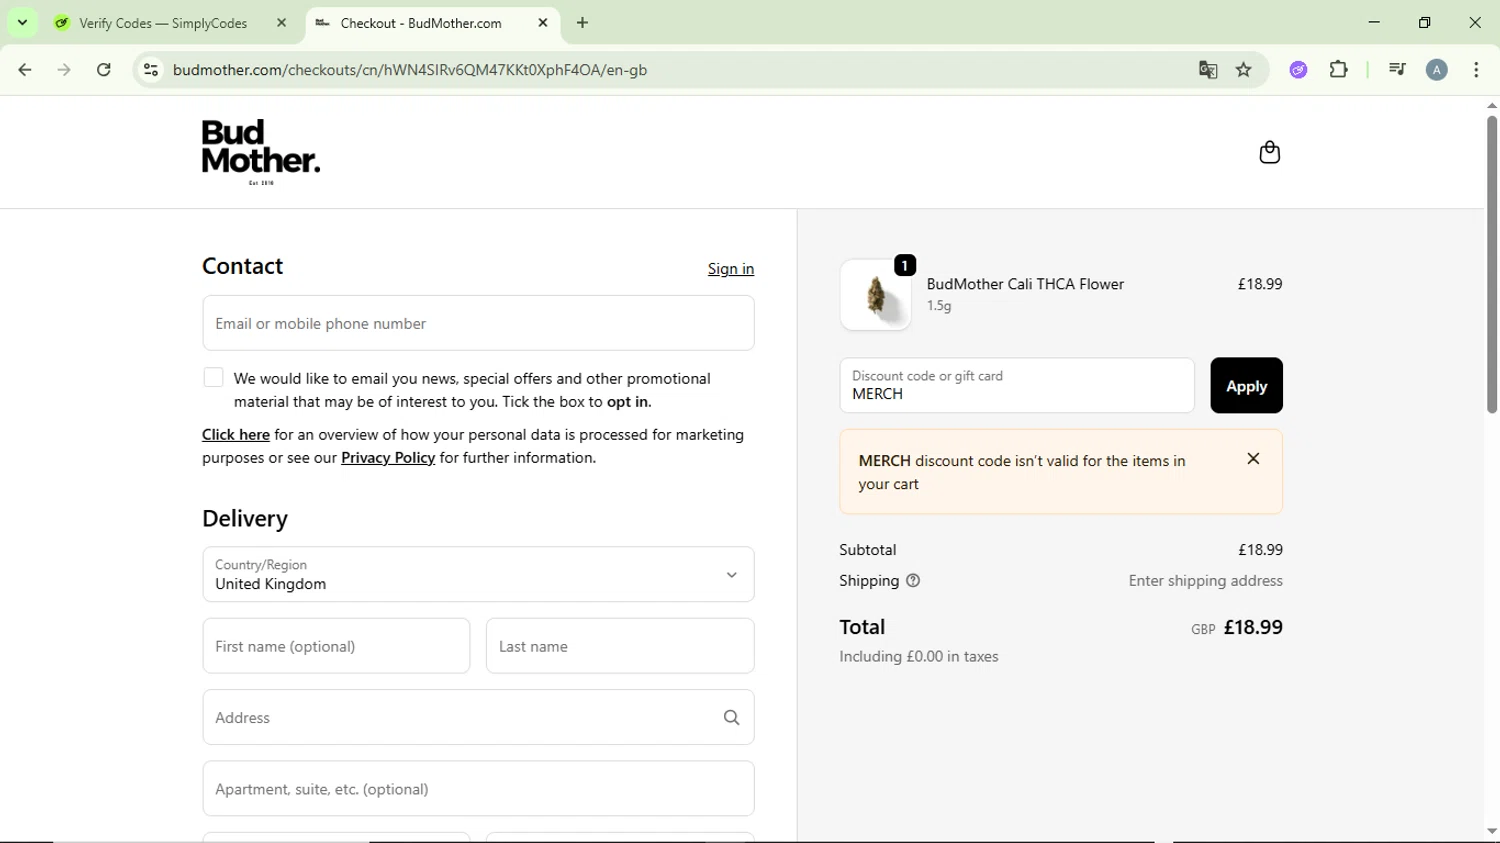Screen dimensions: 1500x843
Task: Click the page vertical scrollbar thumb
Action: point(1491,264)
